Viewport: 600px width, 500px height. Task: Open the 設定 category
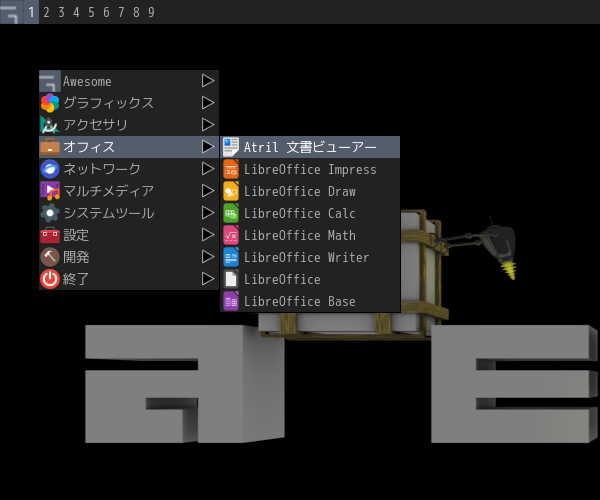[129, 235]
